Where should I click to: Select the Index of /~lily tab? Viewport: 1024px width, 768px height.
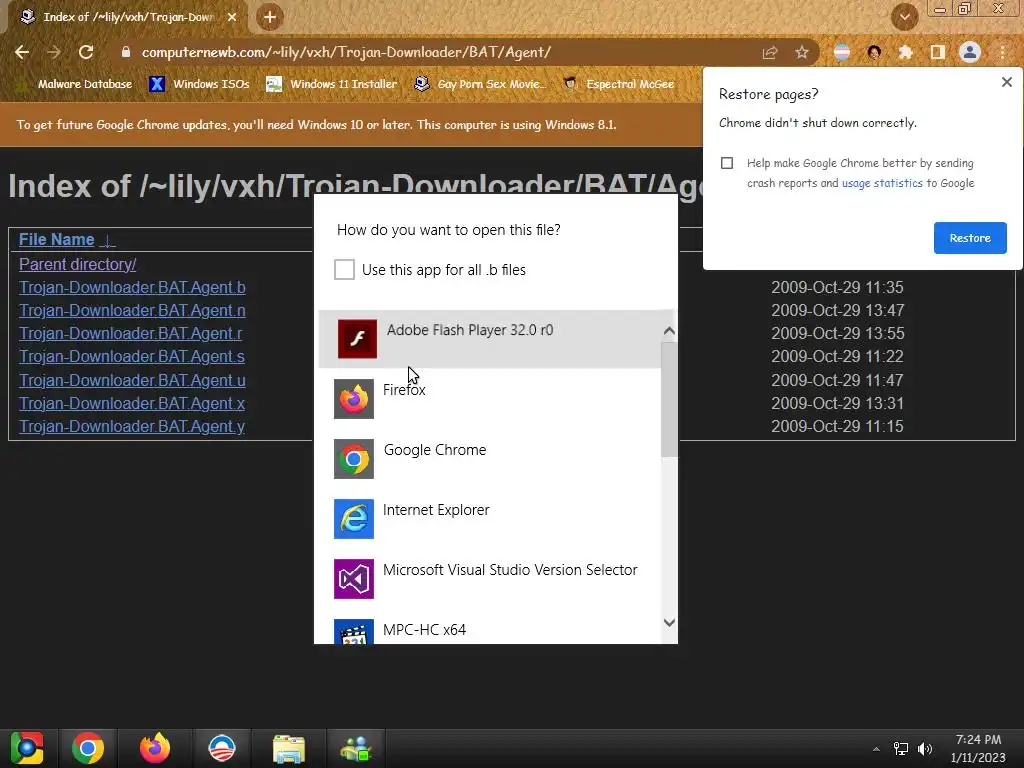pyautogui.click(x=124, y=17)
